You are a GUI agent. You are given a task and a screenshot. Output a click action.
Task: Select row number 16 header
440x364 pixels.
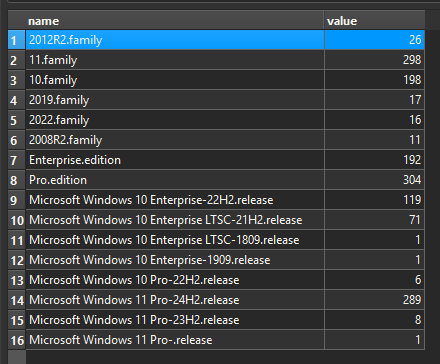tap(16, 340)
